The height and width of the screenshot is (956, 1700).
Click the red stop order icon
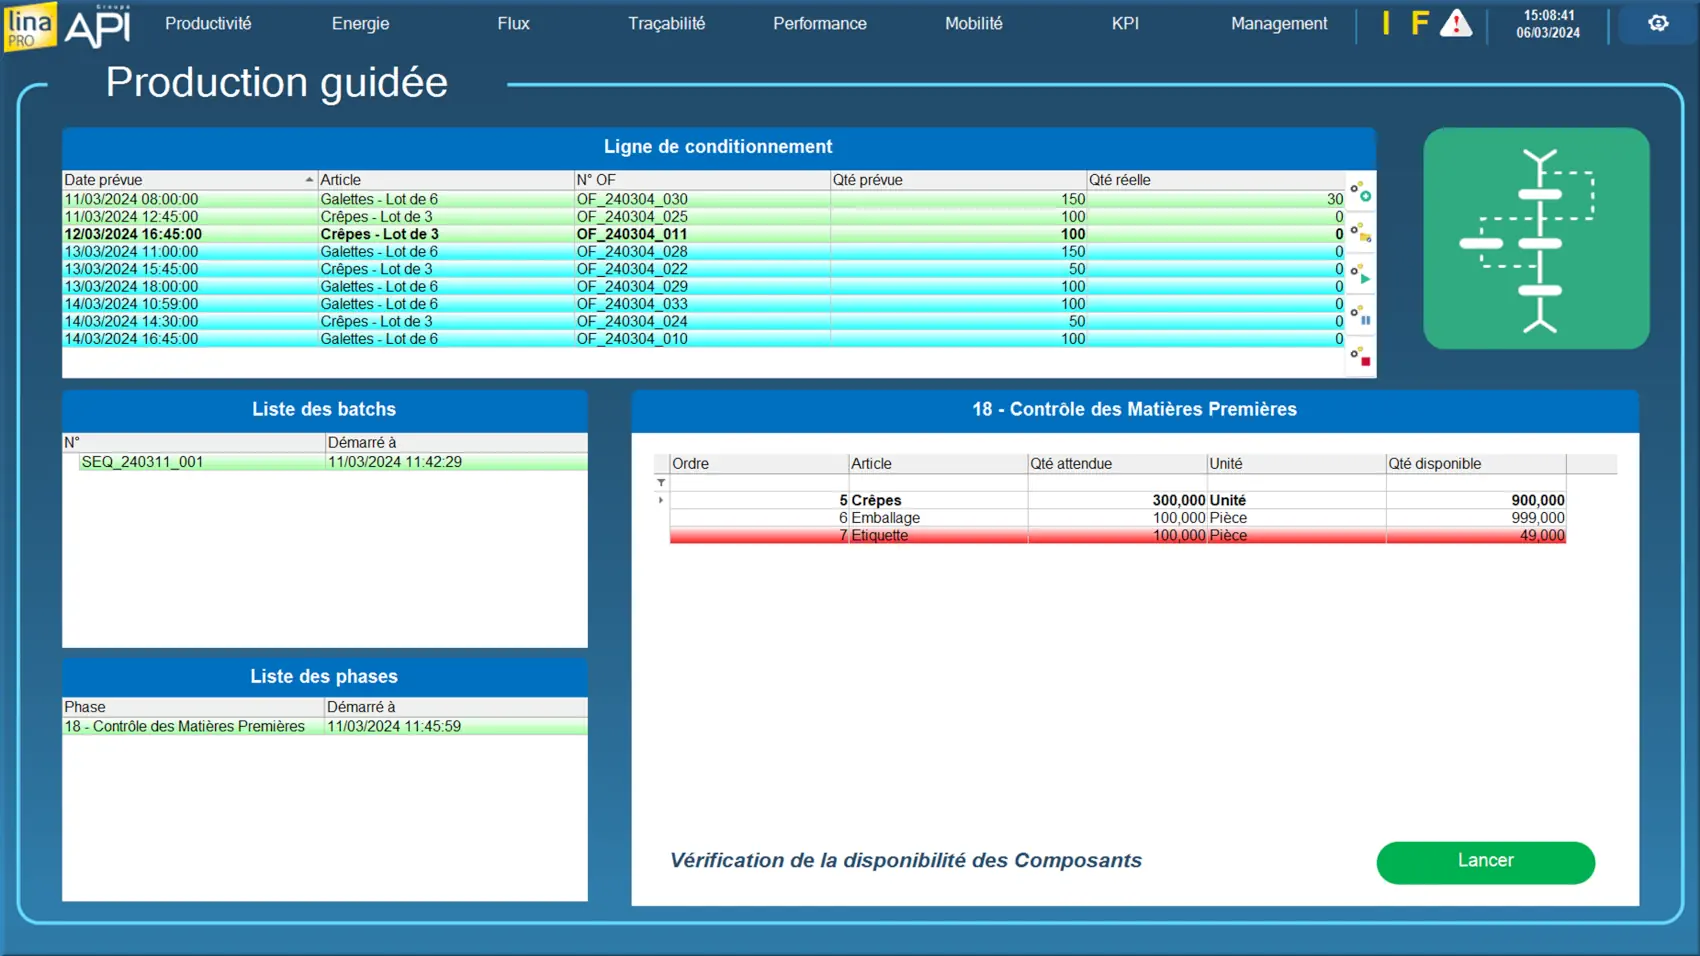click(1361, 357)
